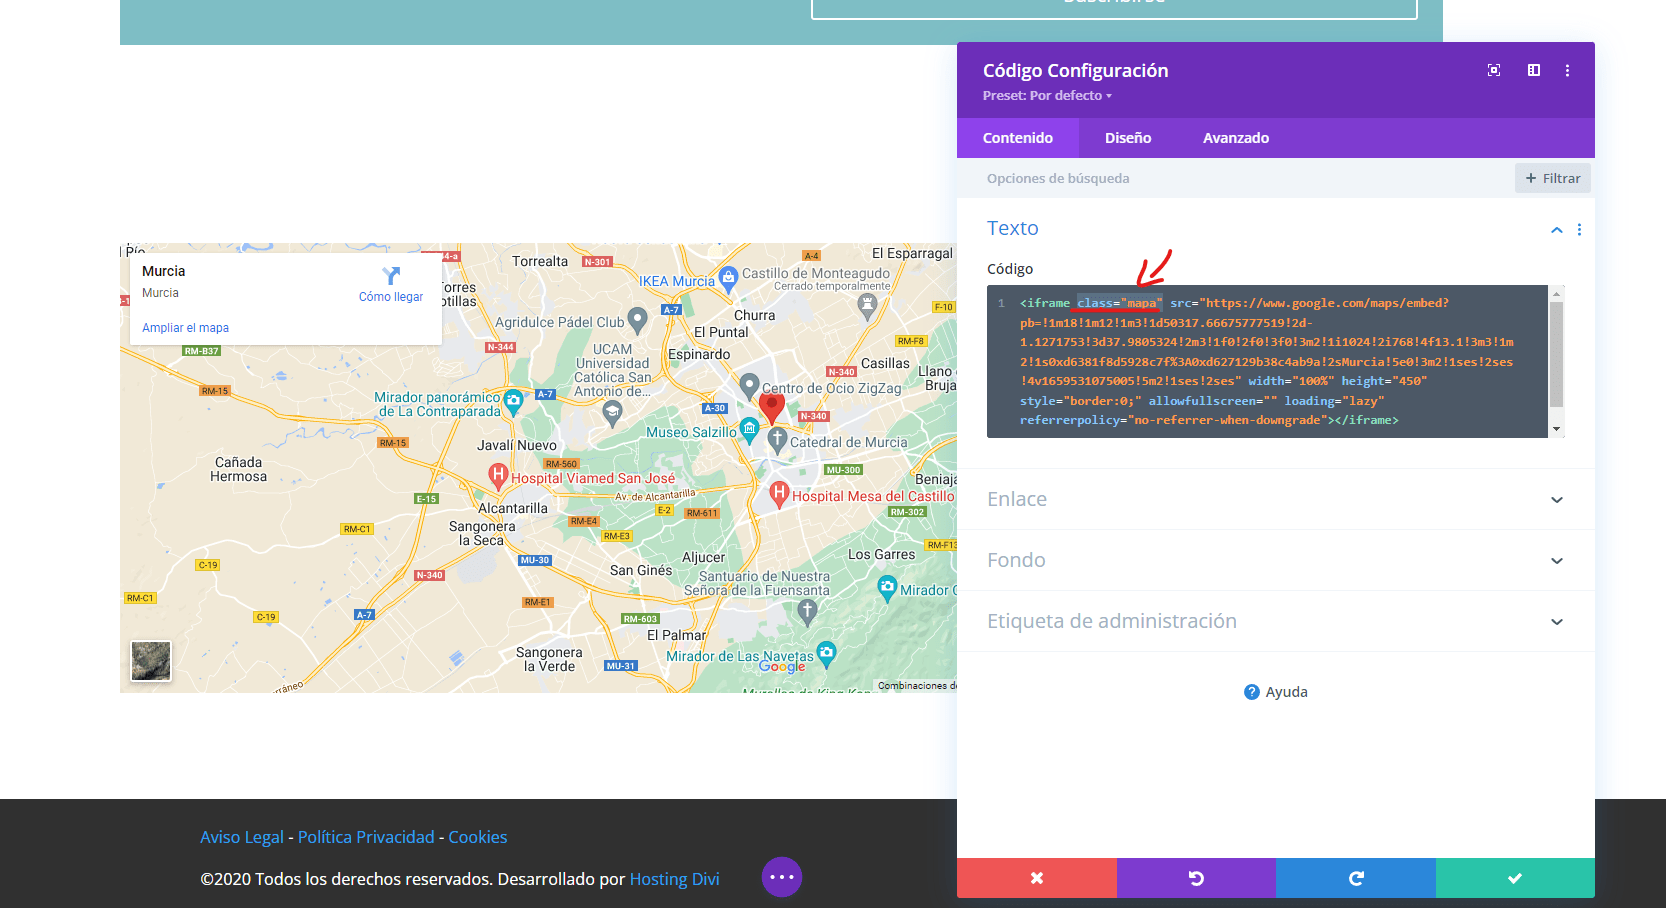1666x908 pixels.
Task: Click Hospital Viamed San José marker
Action: [x=498, y=475]
